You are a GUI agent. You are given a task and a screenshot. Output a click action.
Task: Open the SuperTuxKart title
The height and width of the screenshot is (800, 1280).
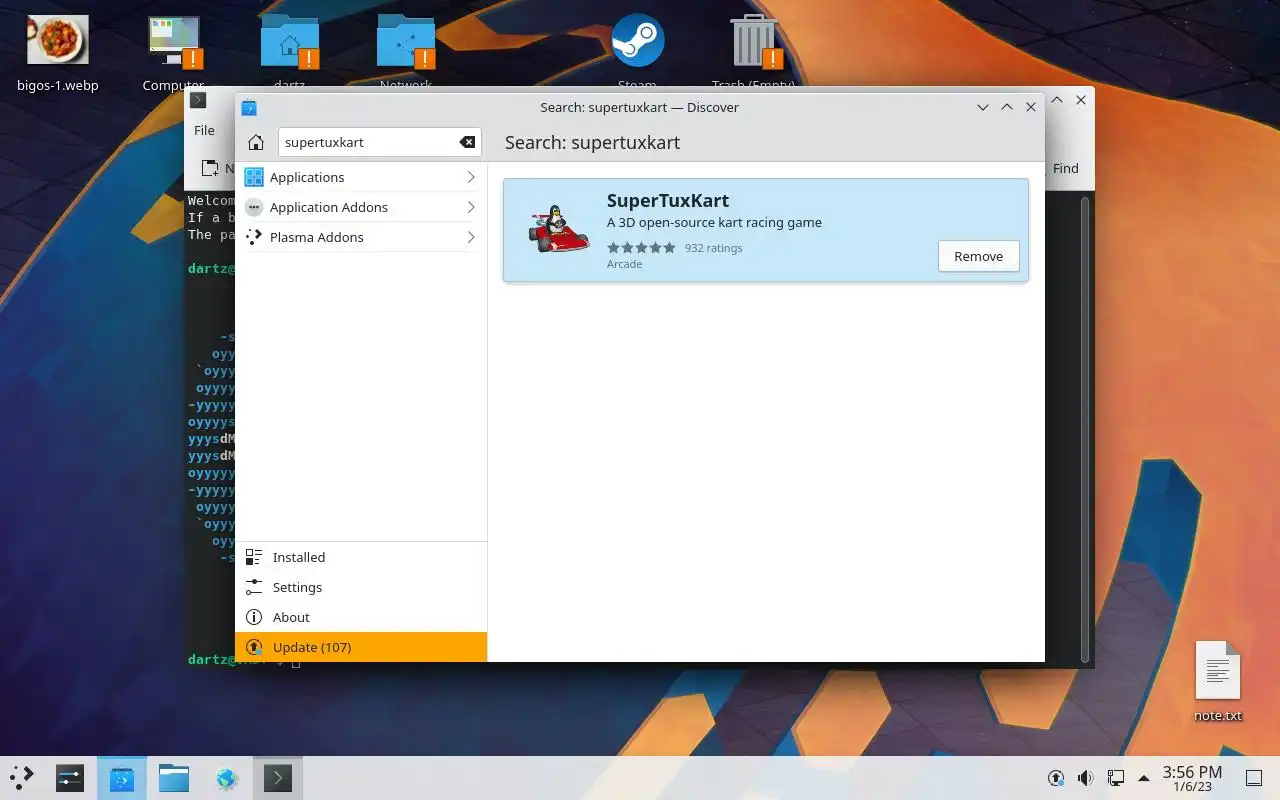pos(668,200)
